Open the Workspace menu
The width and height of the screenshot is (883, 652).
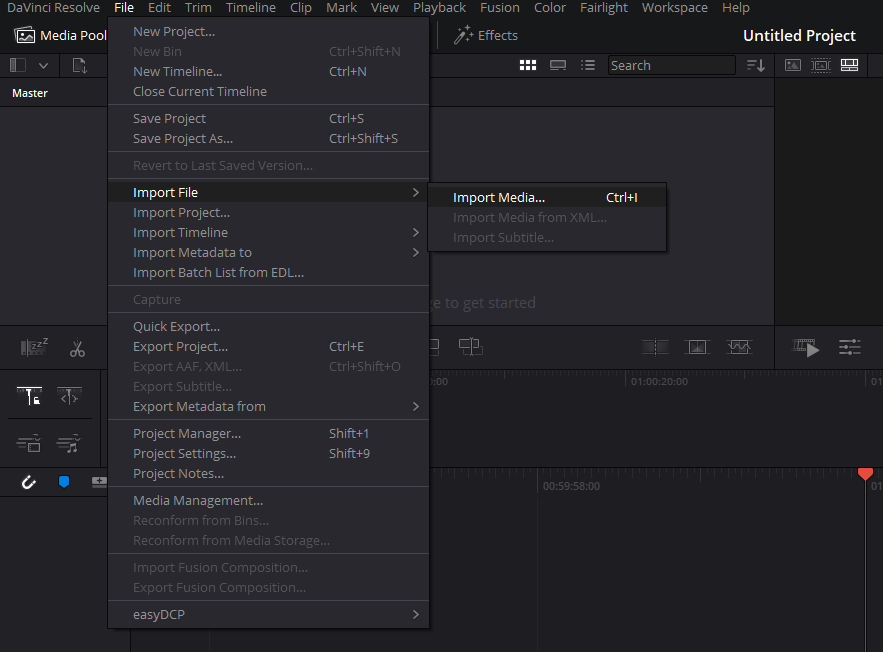tap(675, 8)
